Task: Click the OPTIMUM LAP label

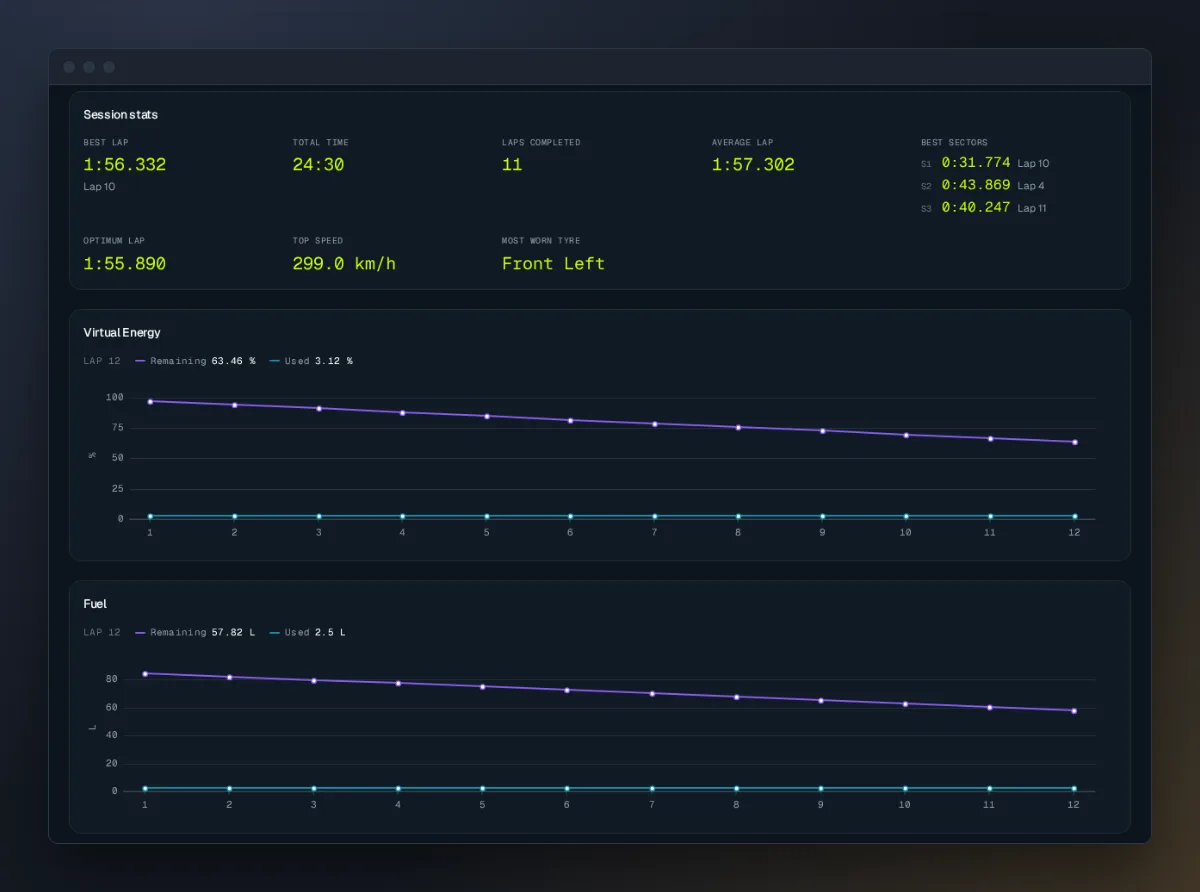Action: [114, 240]
